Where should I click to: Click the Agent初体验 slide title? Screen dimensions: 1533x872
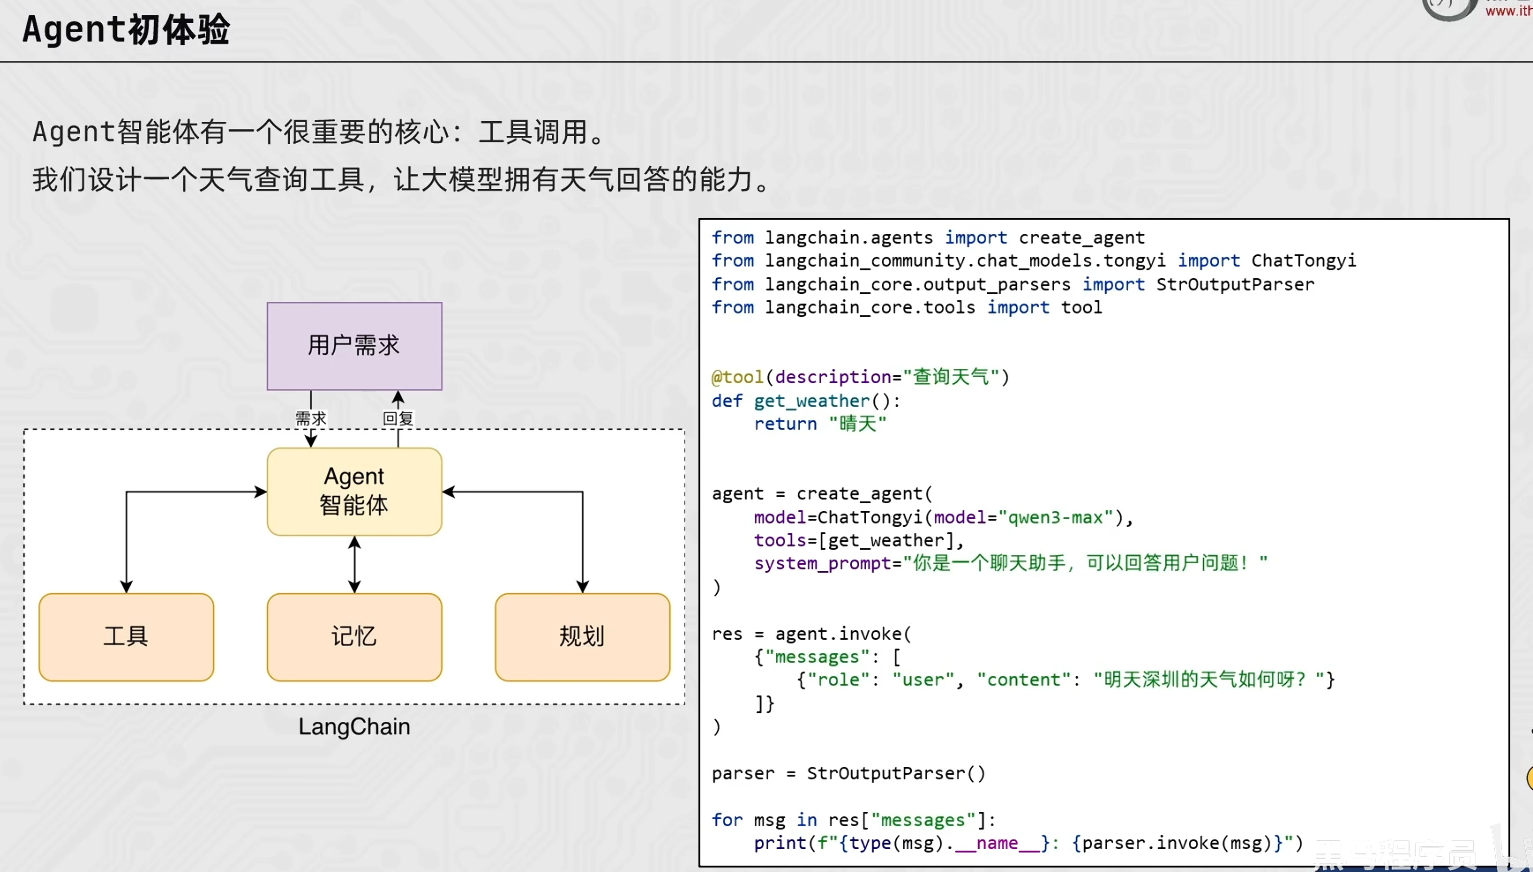pyautogui.click(x=126, y=29)
